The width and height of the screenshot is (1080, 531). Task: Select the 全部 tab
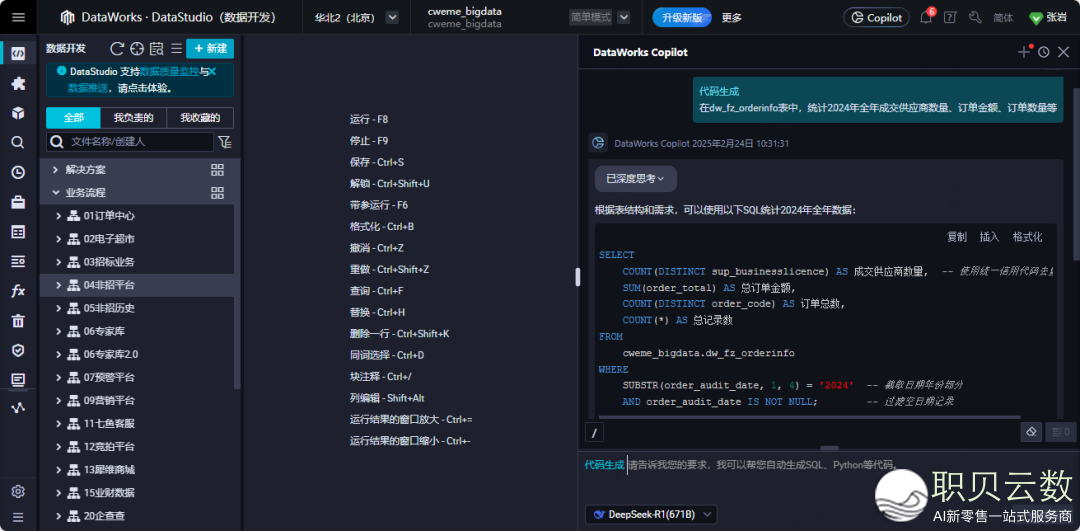(73, 118)
